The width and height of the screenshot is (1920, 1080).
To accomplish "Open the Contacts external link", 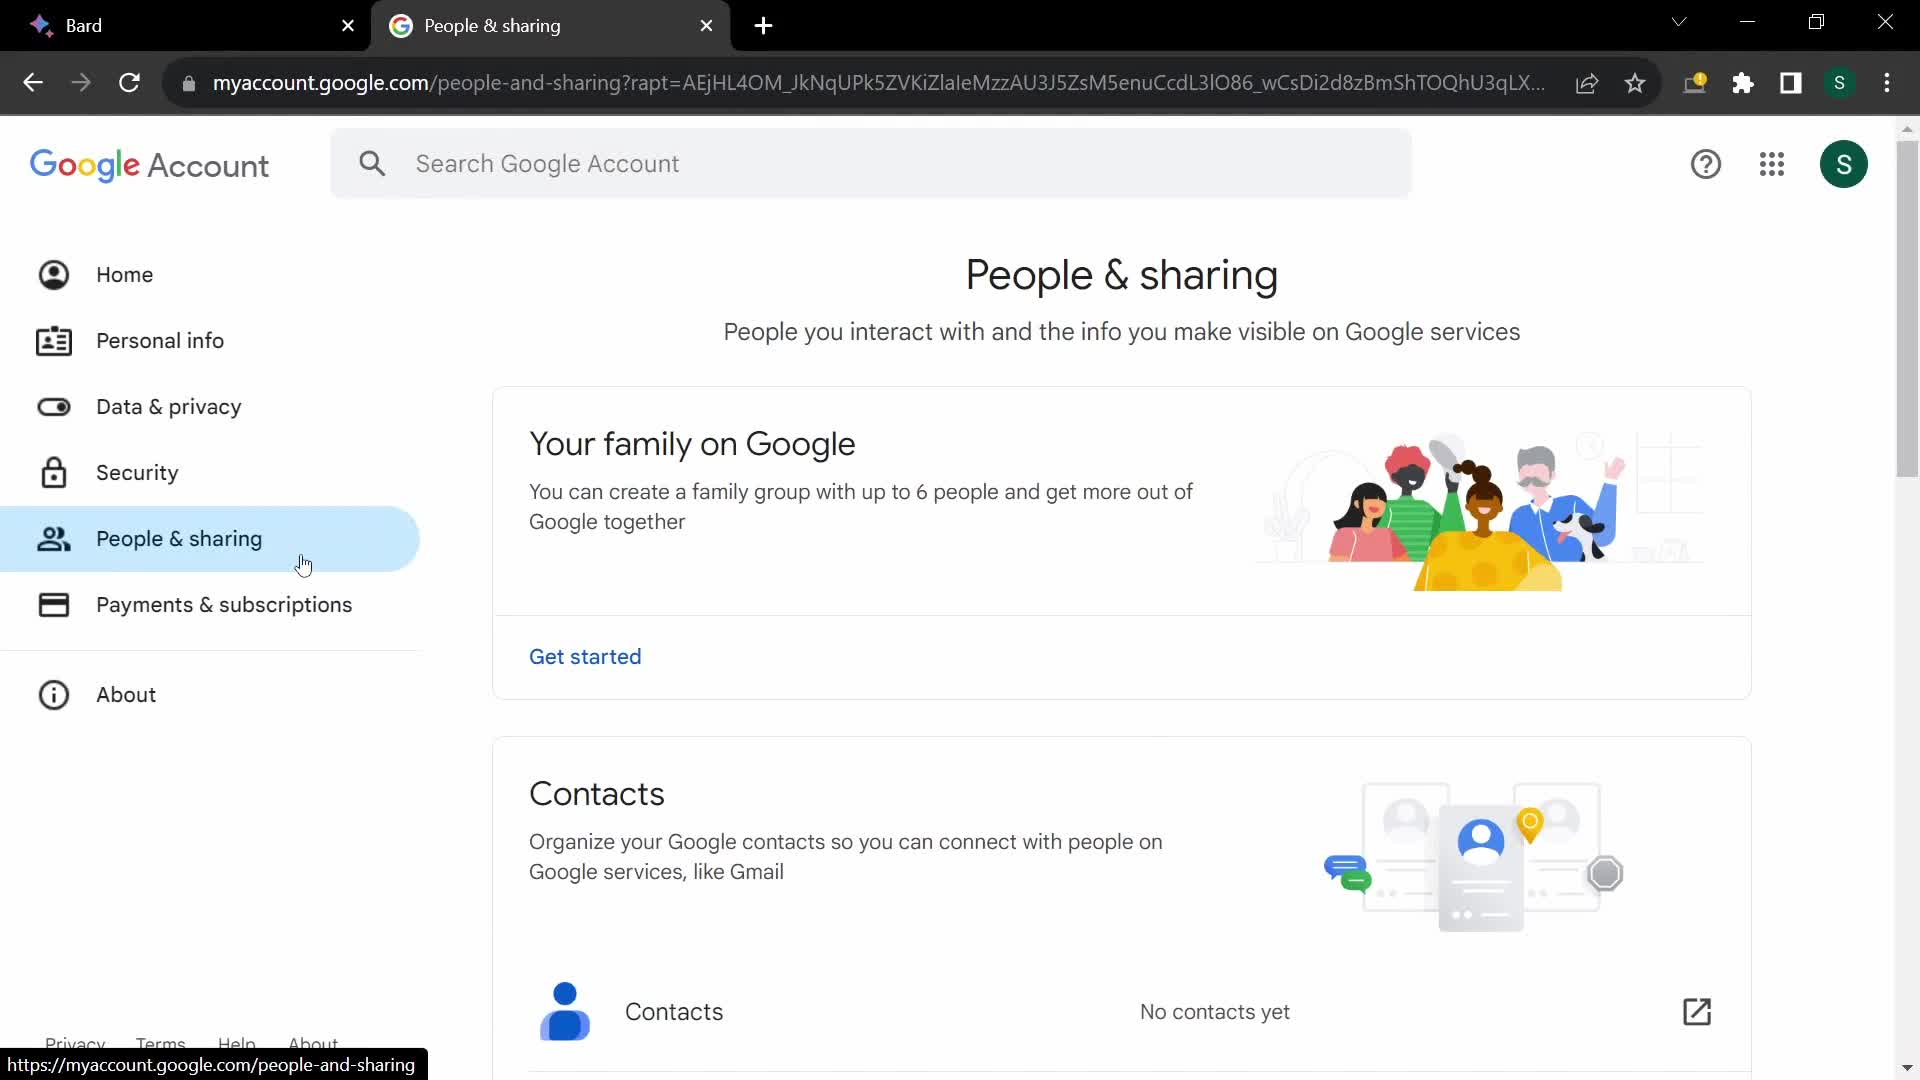I will 1697,1011.
